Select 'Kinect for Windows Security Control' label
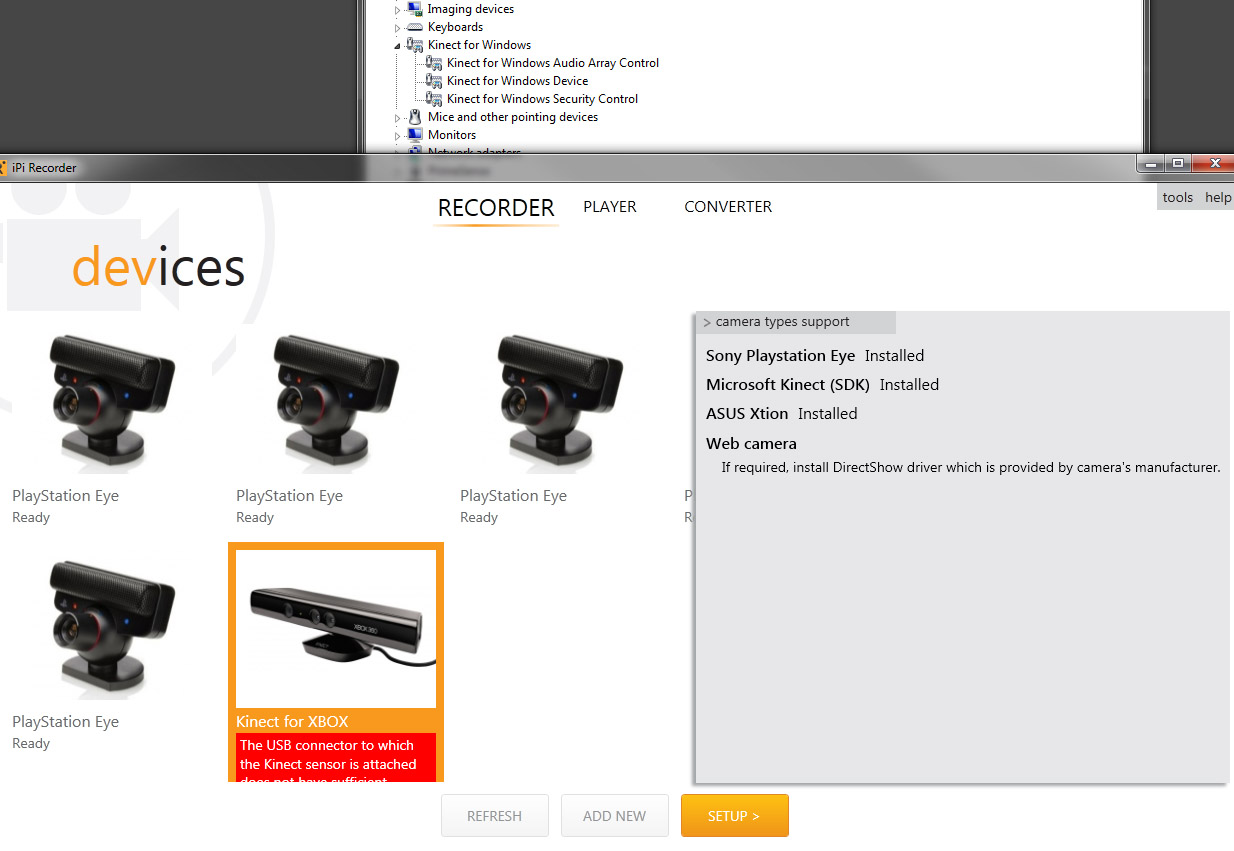This screenshot has height=851, width=1234. coord(542,99)
